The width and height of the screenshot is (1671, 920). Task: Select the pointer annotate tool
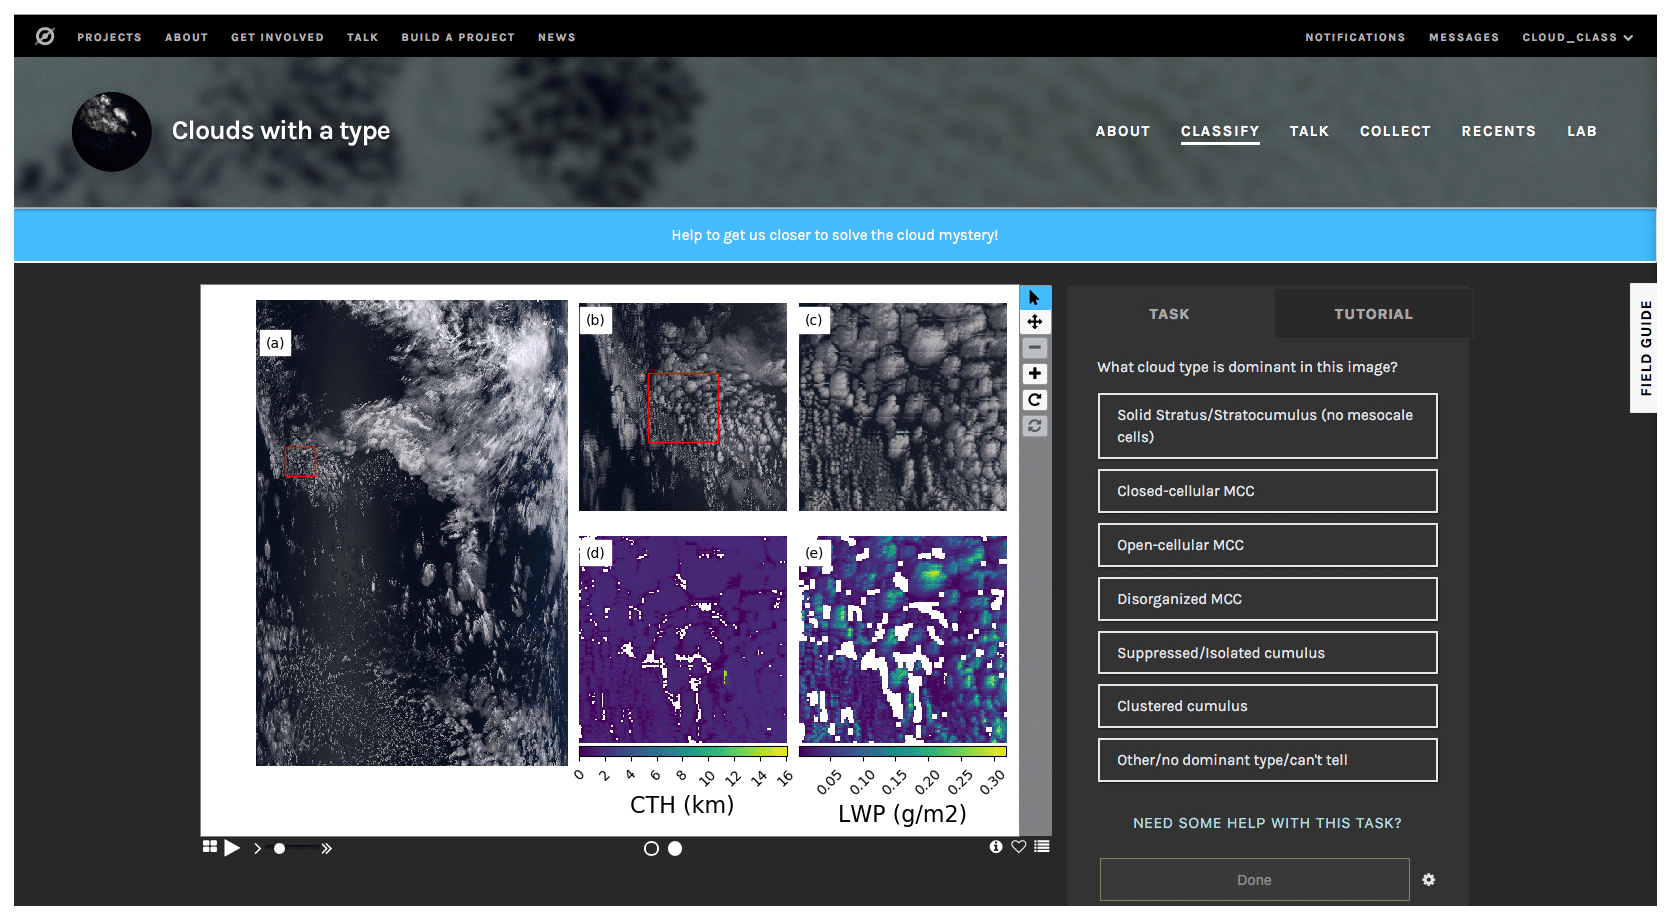[x=1034, y=298]
